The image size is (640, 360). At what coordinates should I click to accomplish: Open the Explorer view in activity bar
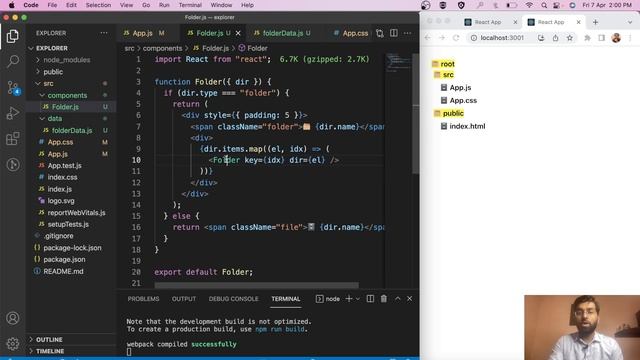[x=13, y=36]
